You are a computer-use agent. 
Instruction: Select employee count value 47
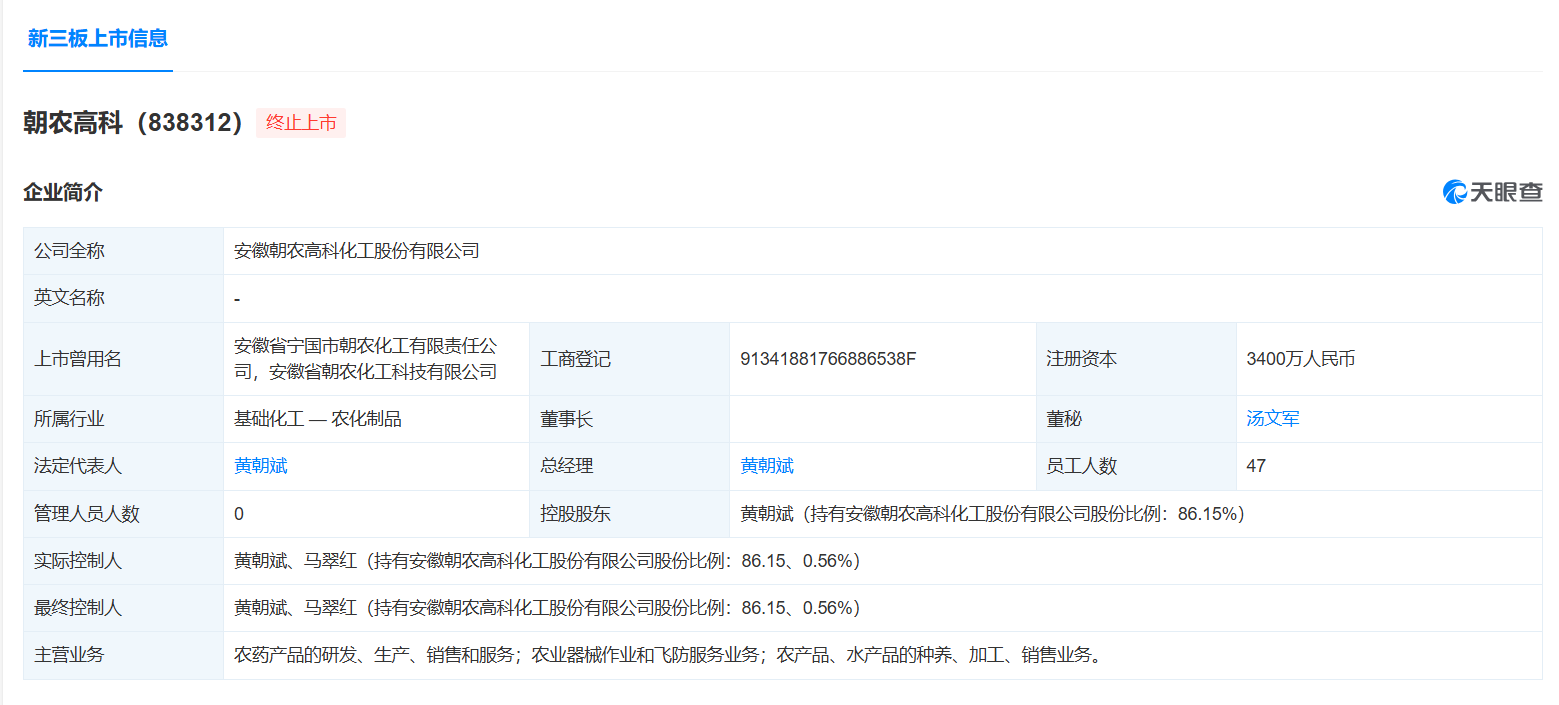tap(1256, 466)
